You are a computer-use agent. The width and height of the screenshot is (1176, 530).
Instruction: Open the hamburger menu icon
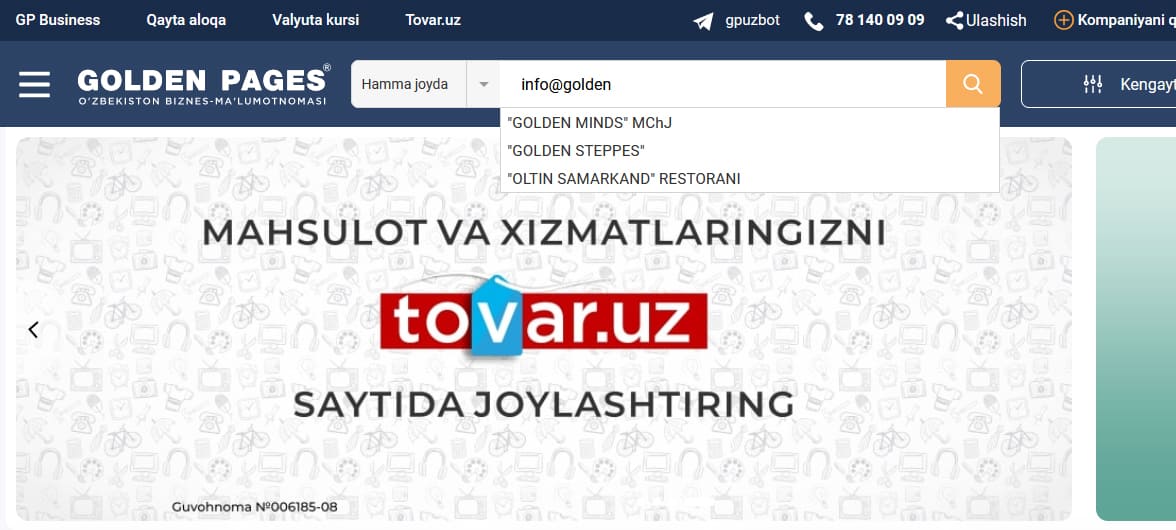(34, 84)
